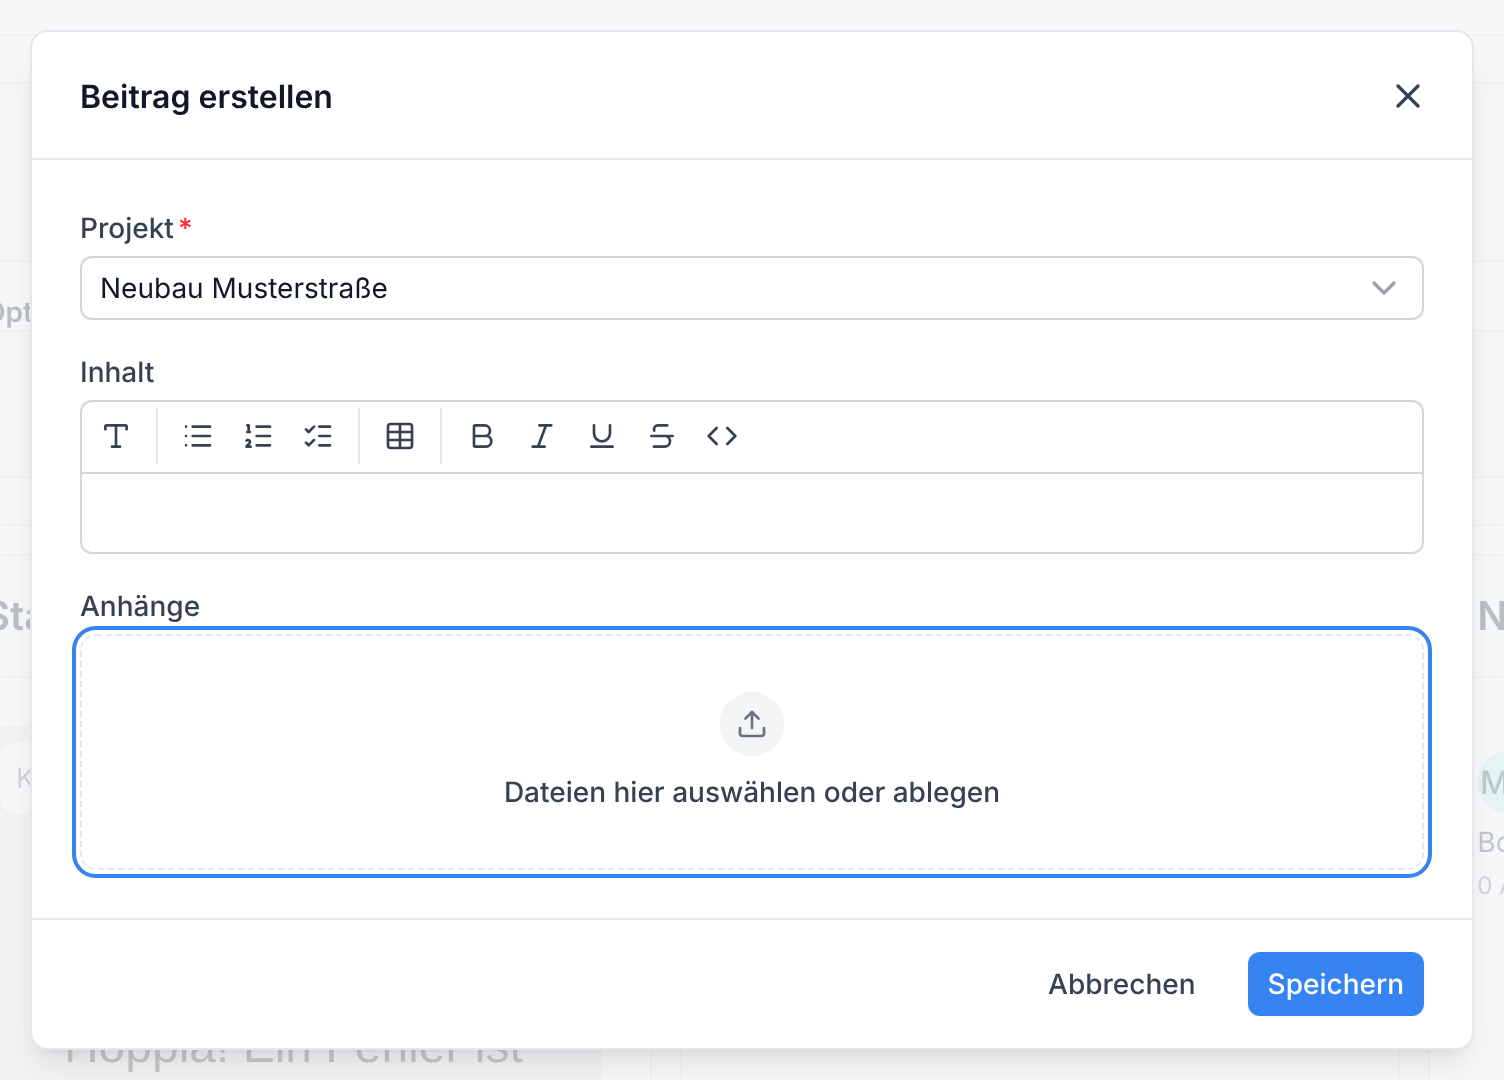This screenshot has width=1504, height=1080.
Task: Insert a table into the content
Action: pyautogui.click(x=400, y=436)
